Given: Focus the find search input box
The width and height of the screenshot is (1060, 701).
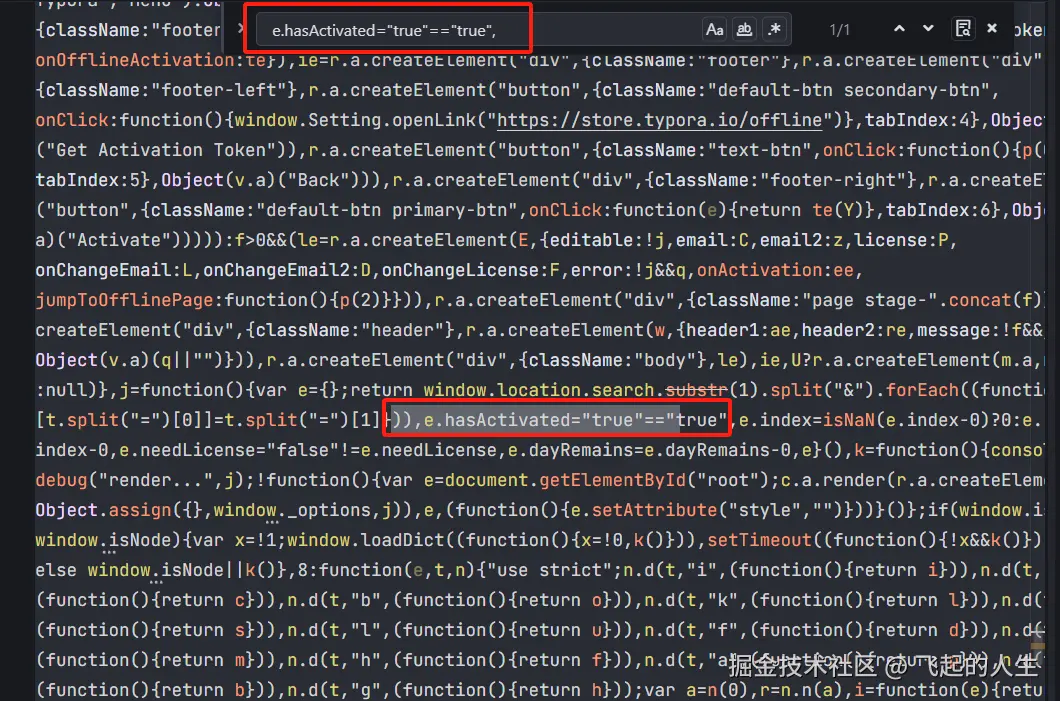Looking at the screenshot, I should coord(480,31).
